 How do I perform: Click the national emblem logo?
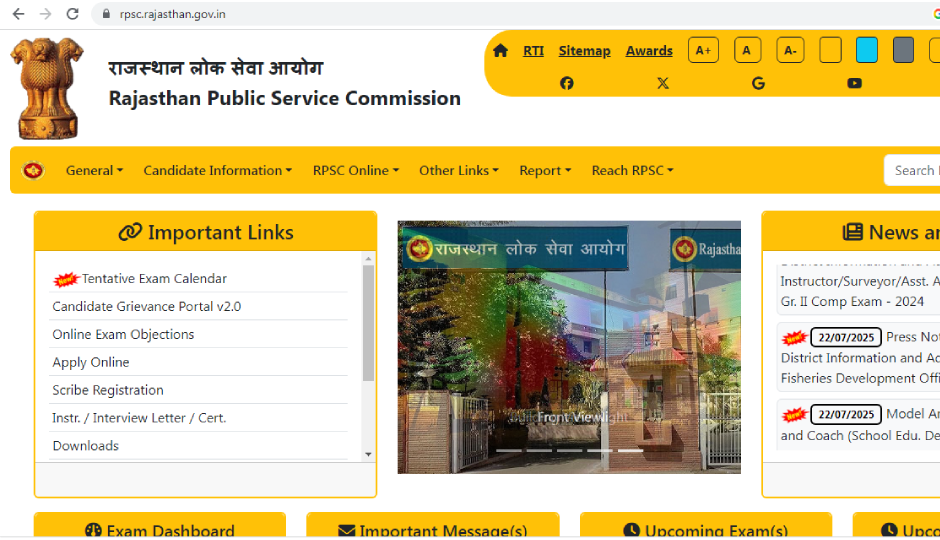point(47,88)
